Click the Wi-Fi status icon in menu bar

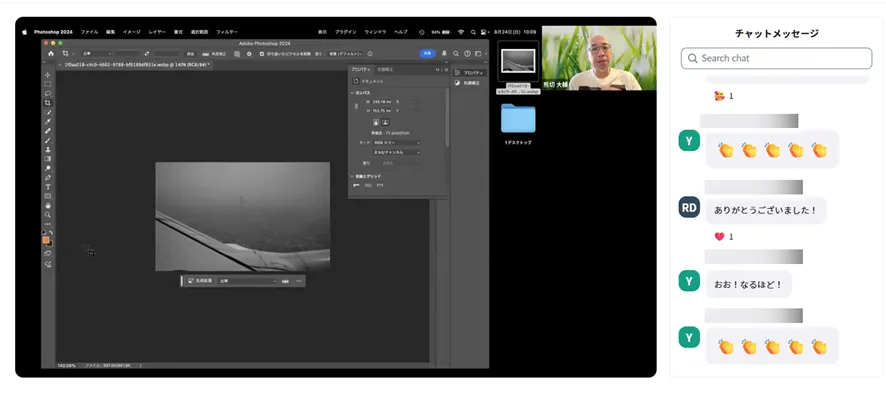(461, 32)
